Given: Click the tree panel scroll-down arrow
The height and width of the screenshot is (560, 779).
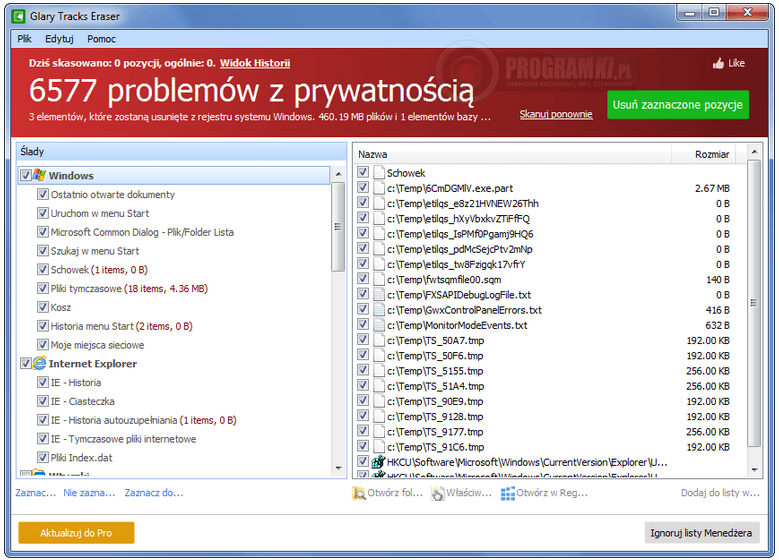Looking at the screenshot, I should [x=338, y=468].
